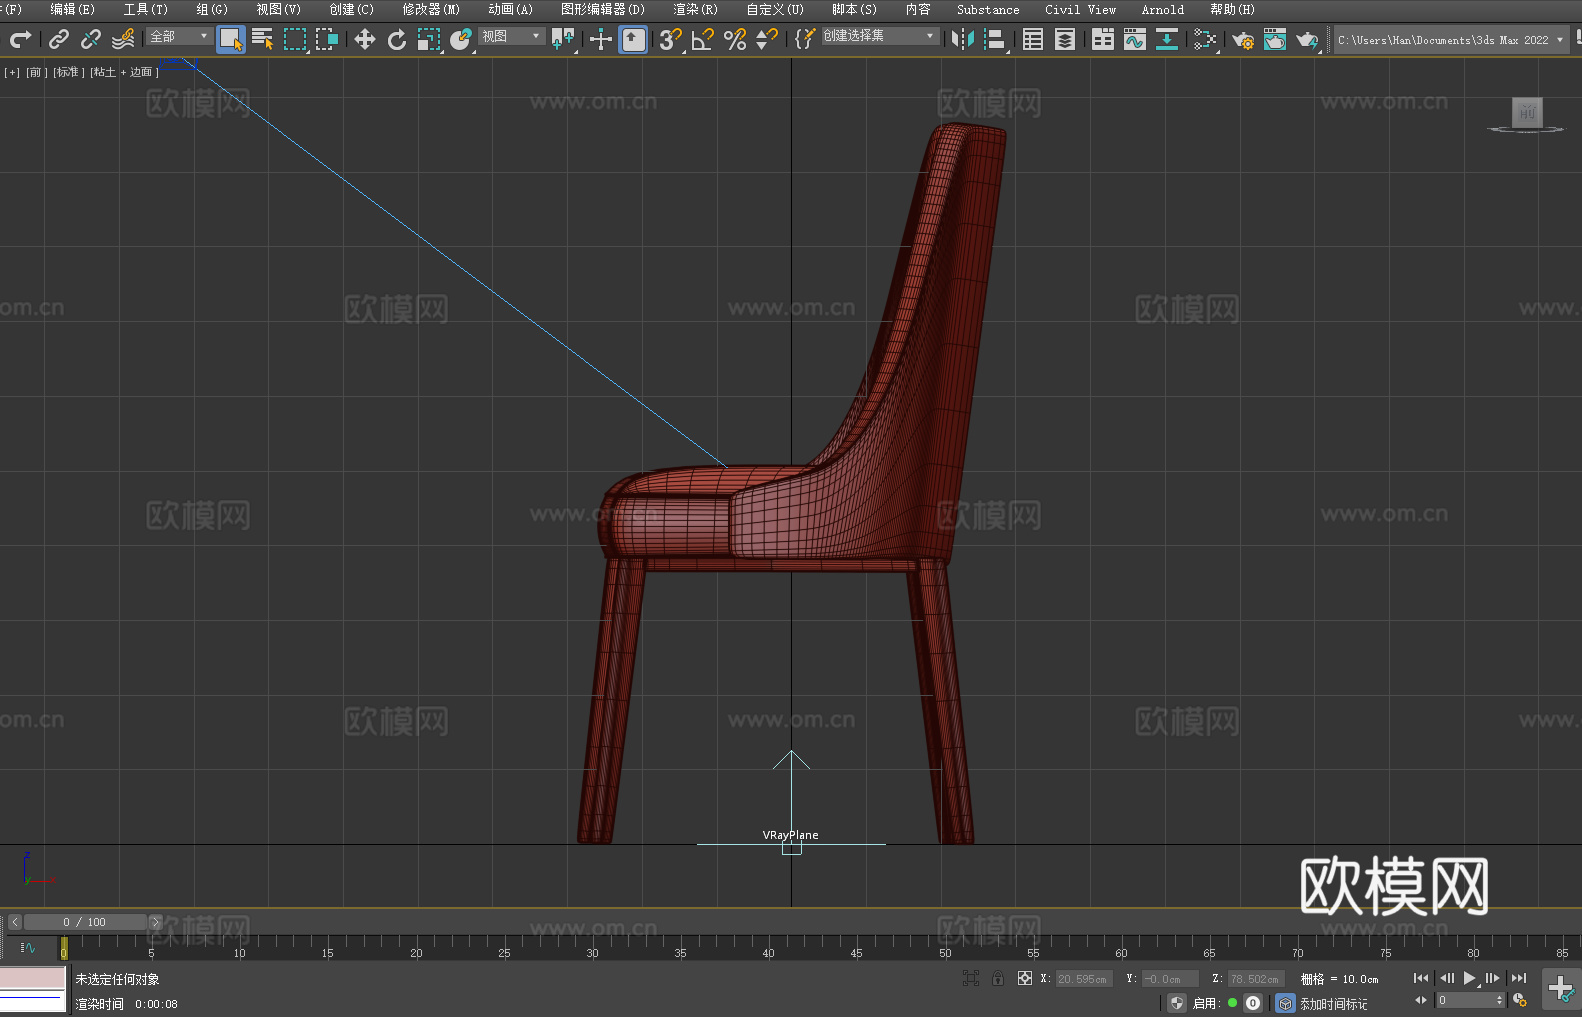Click viewport [+] general menu label
This screenshot has height=1017, width=1582.
pos(12,72)
